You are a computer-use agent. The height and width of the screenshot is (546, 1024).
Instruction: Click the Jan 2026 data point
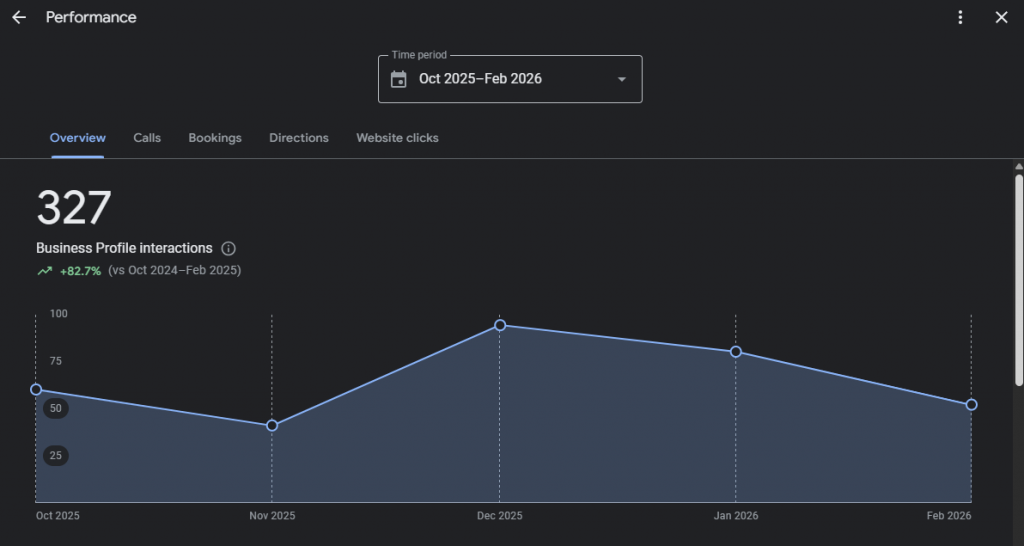(736, 351)
